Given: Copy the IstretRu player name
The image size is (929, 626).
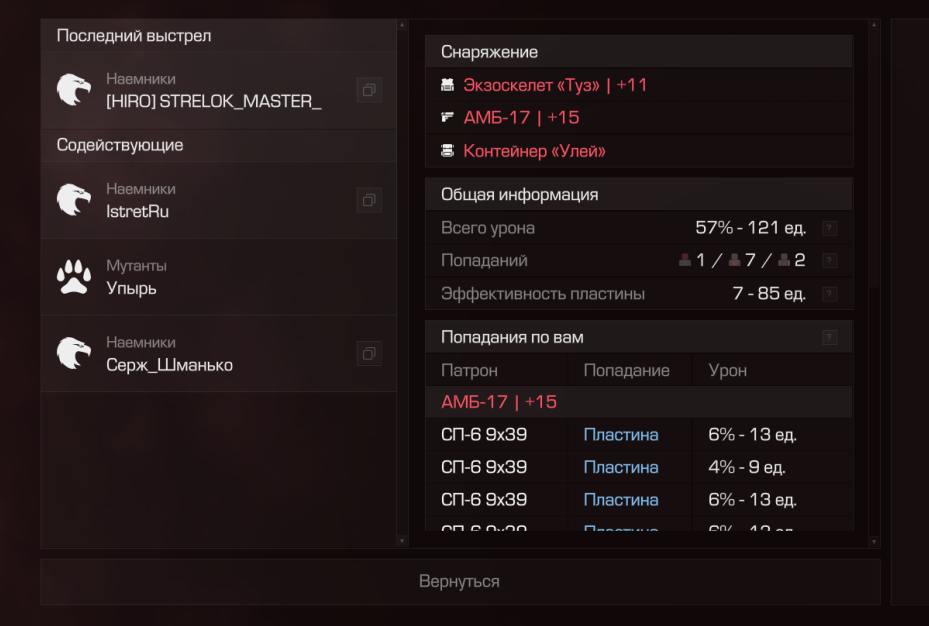Looking at the screenshot, I should [369, 200].
